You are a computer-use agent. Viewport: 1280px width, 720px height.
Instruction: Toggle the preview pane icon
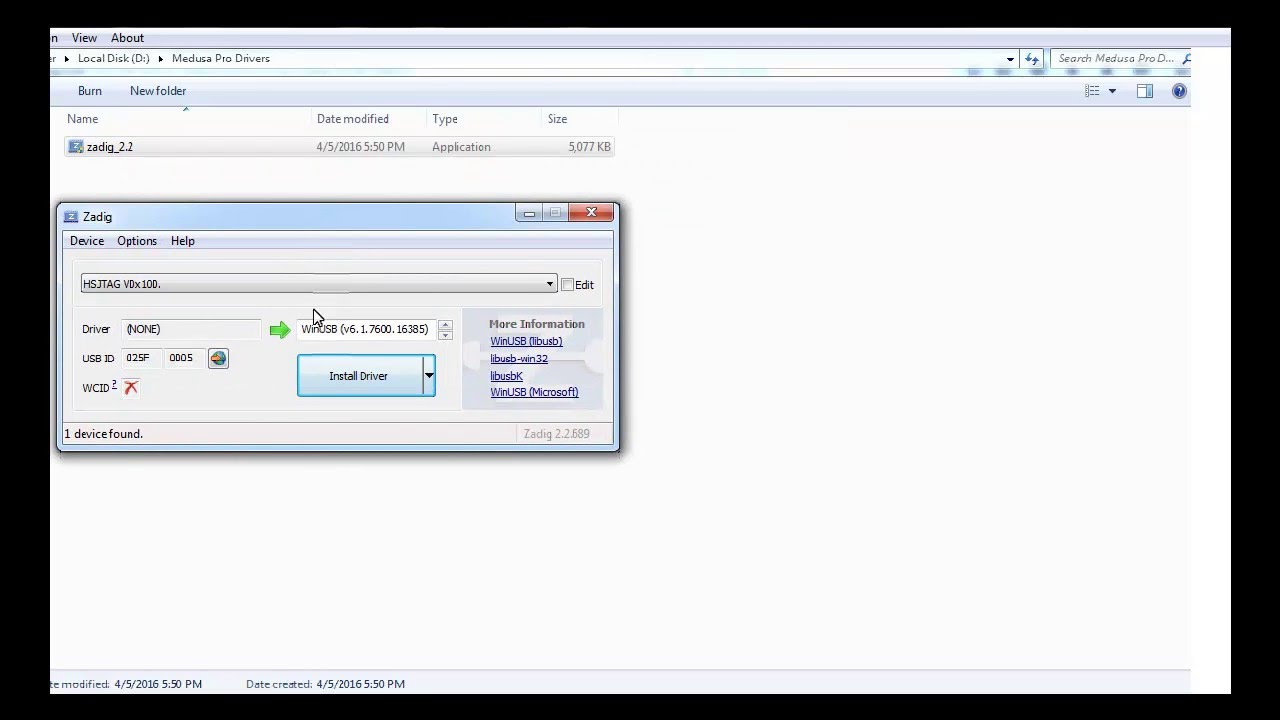tap(1145, 91)
